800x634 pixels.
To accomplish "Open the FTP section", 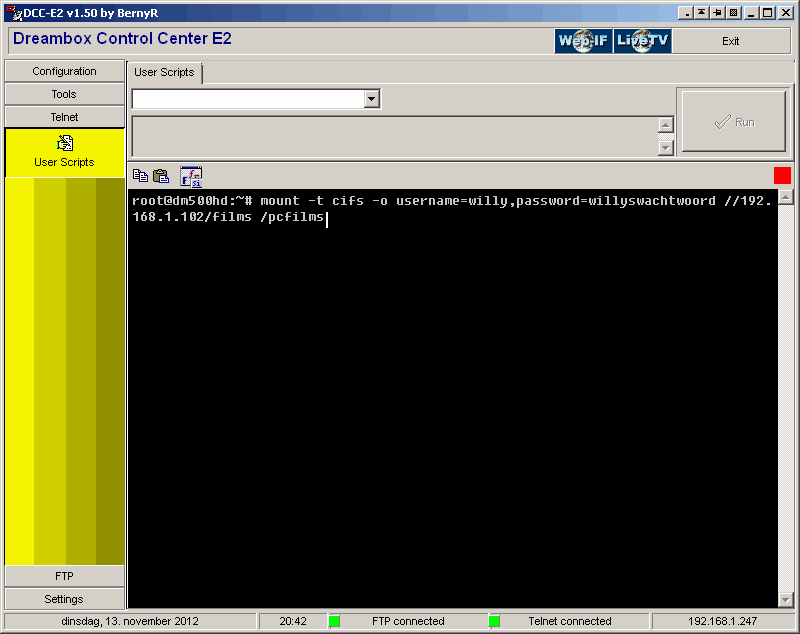I will [64, 576].
